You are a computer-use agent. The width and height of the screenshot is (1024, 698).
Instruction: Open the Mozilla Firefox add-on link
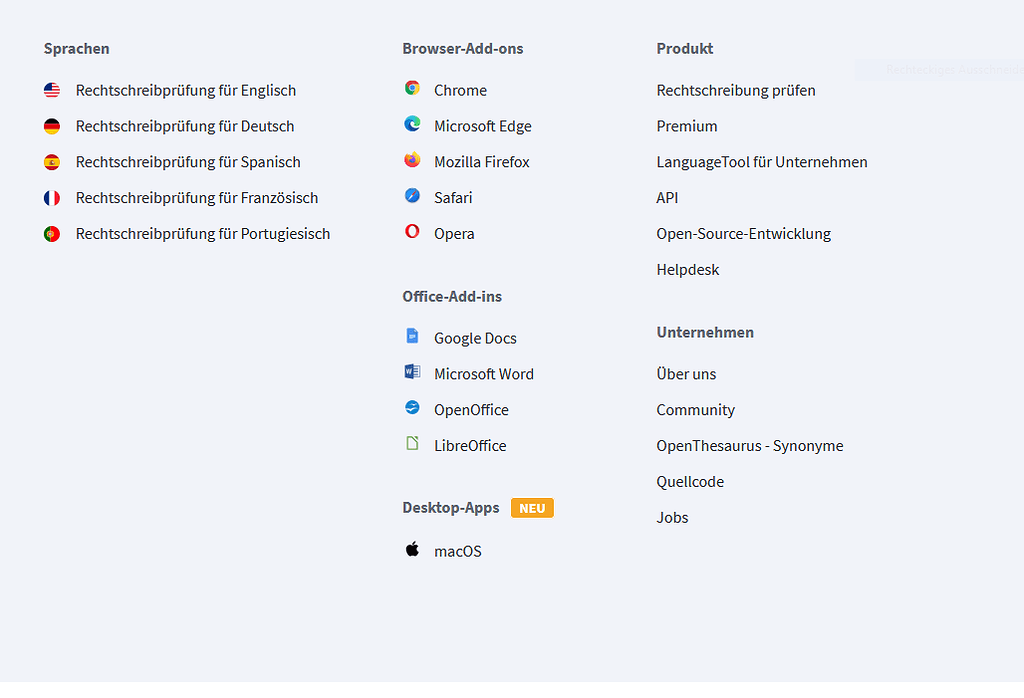pos(482,162)
